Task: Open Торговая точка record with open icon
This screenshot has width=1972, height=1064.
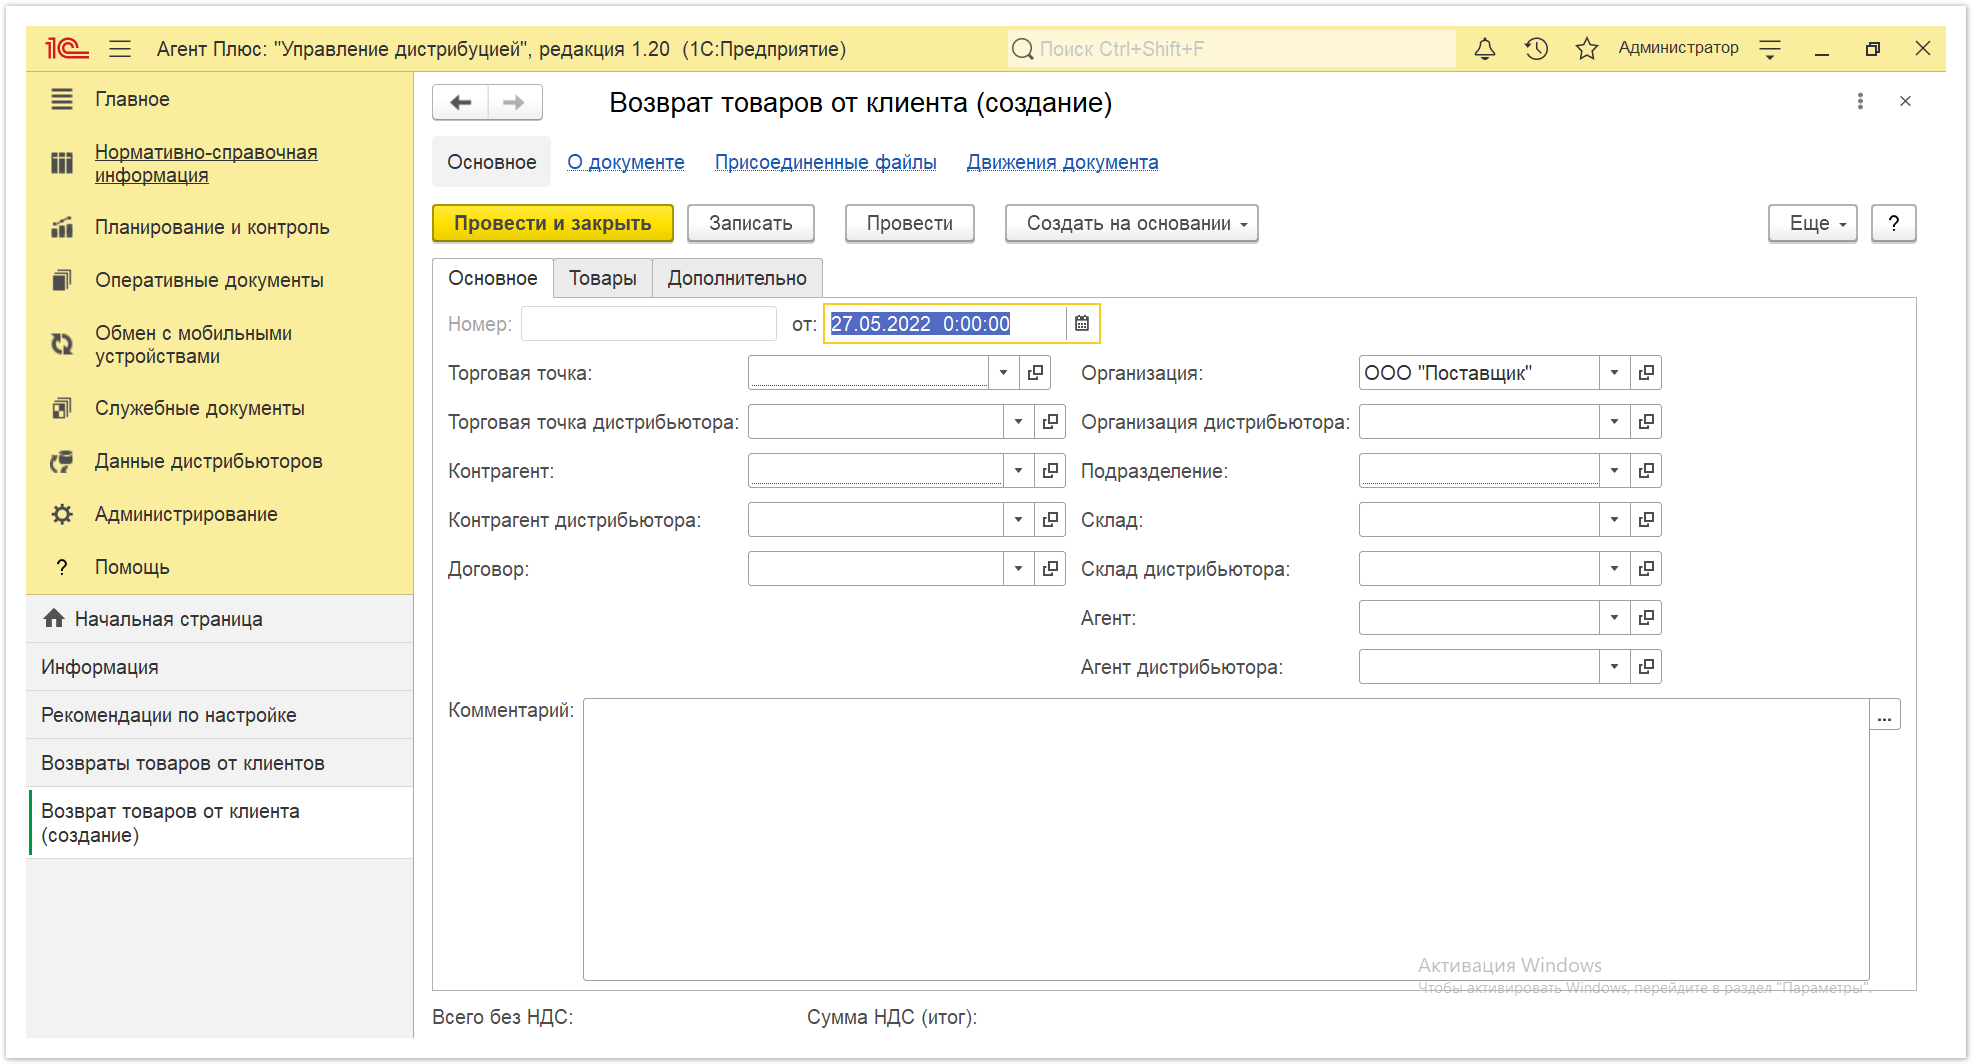Action: (1035, 373)
